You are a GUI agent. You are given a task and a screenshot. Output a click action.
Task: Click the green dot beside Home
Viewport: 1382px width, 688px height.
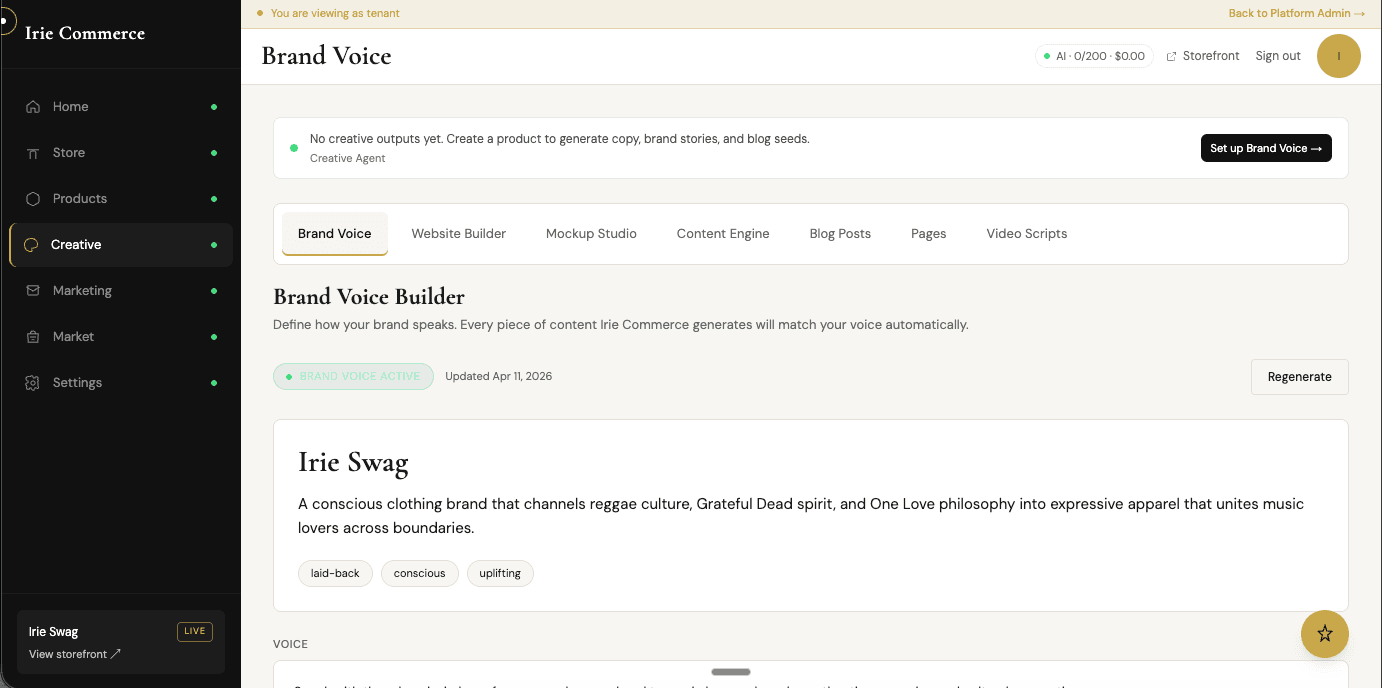214,107
